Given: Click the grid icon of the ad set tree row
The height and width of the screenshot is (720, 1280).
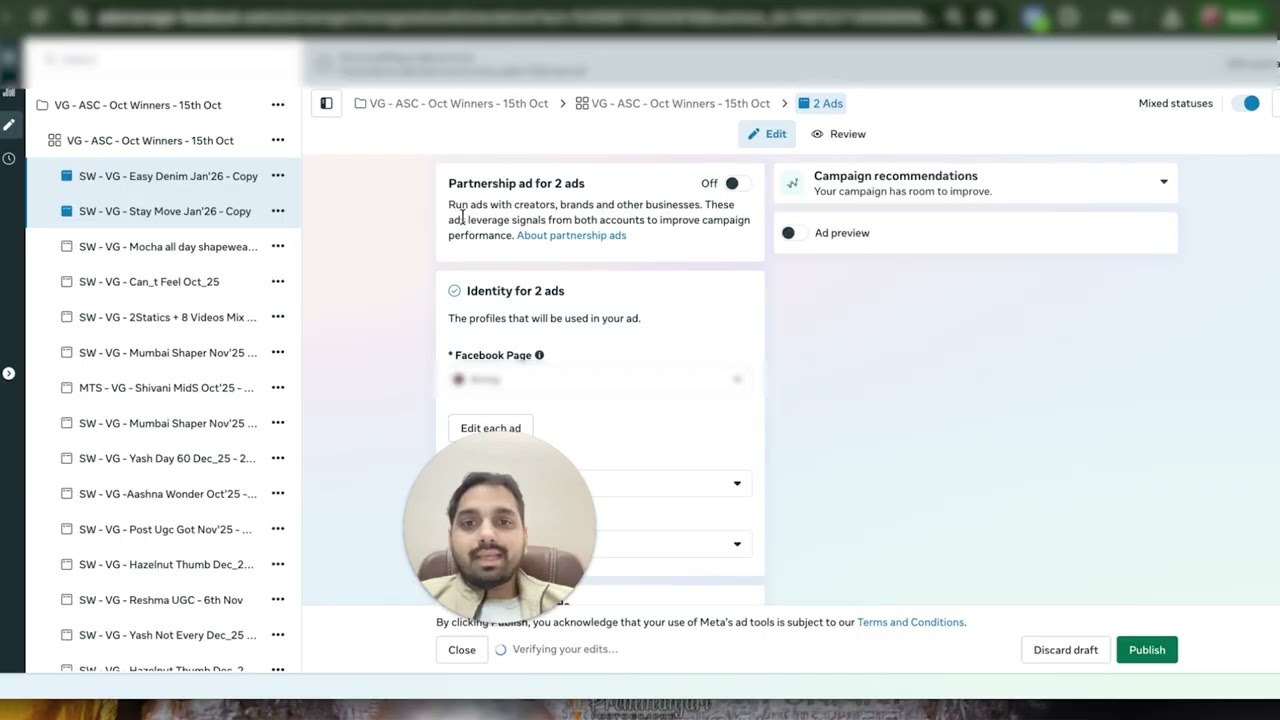Looking at the screenshot, I should click(55, 140).
